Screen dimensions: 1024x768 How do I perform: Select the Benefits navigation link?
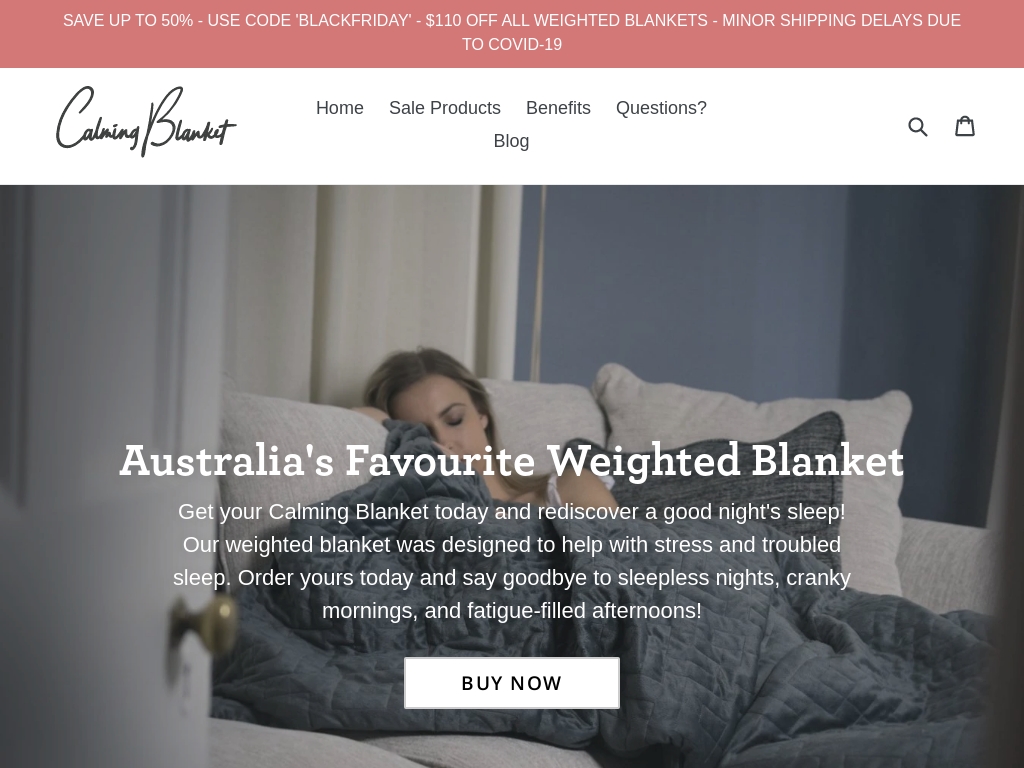pyautogui.click(x=558, y=108)
